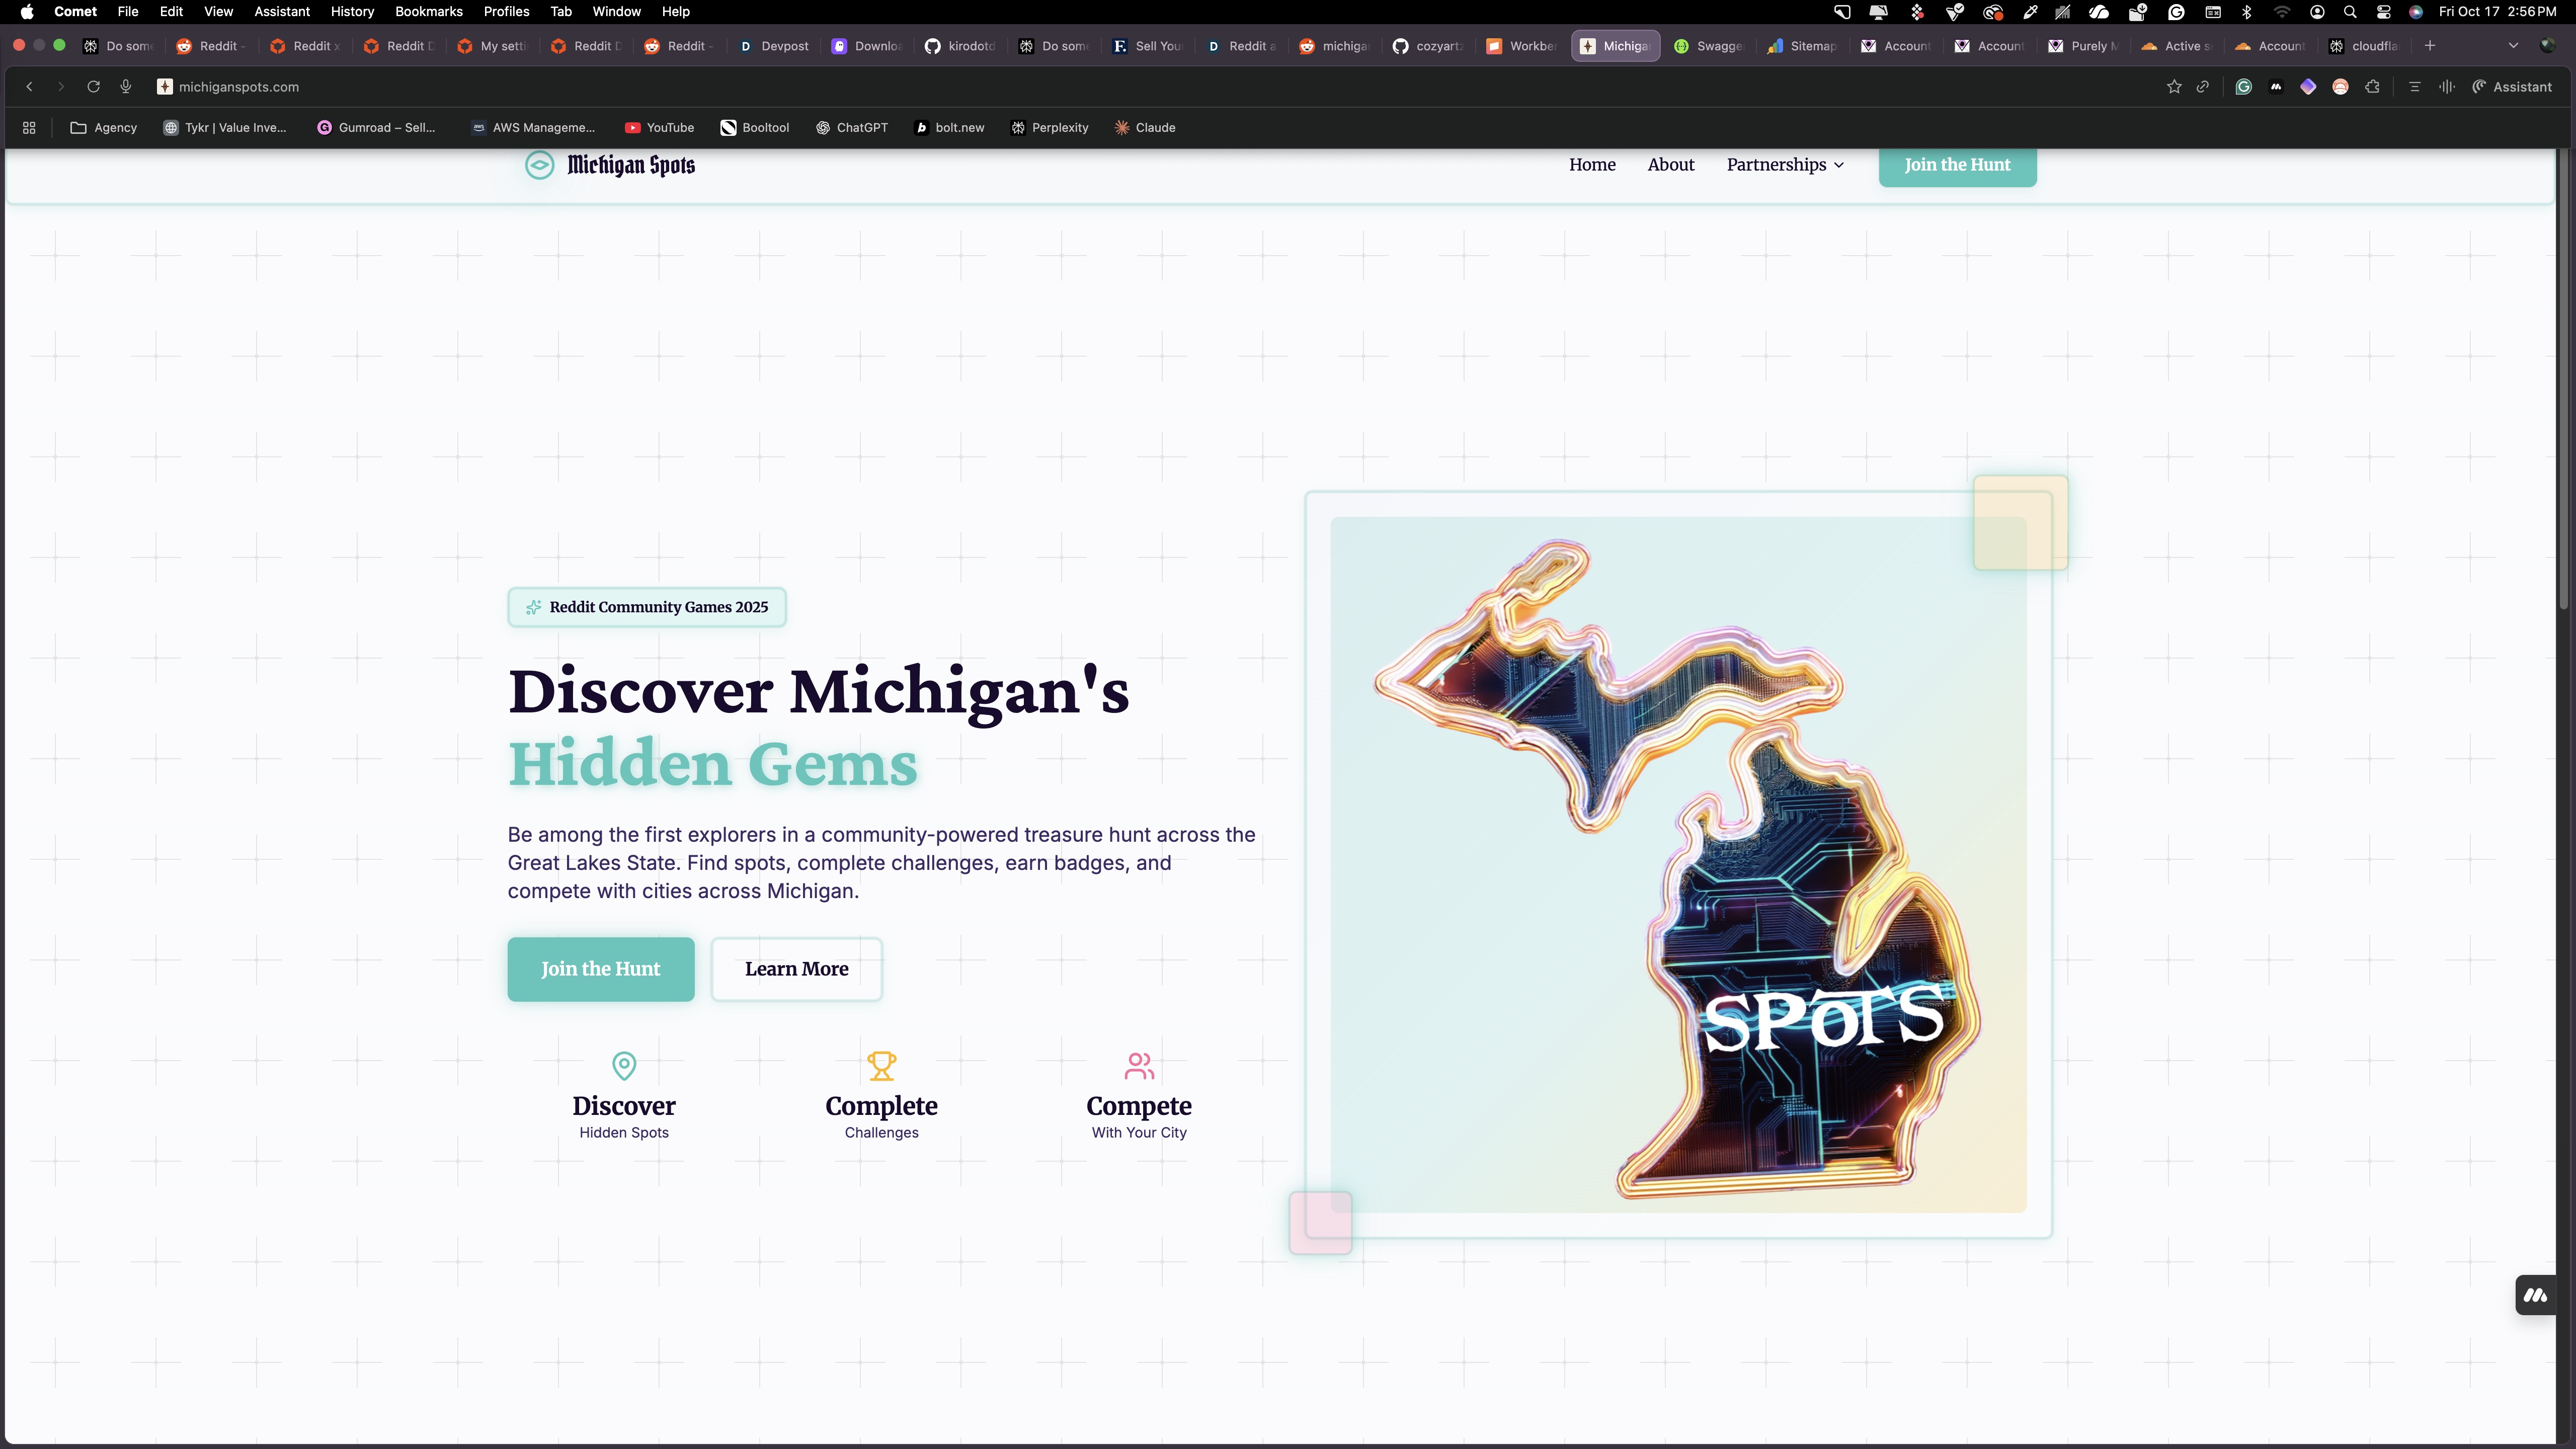This screenshot has height=1449, width=2576.
Task: Click the Michigan Spots logo icon
Action: point(539,165)
